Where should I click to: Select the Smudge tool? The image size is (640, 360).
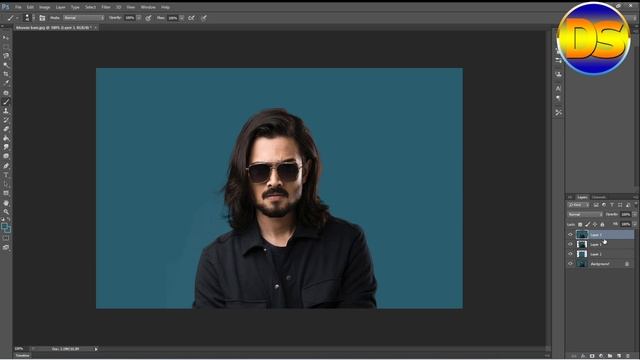pyautogui.click(x=6, y=147)
